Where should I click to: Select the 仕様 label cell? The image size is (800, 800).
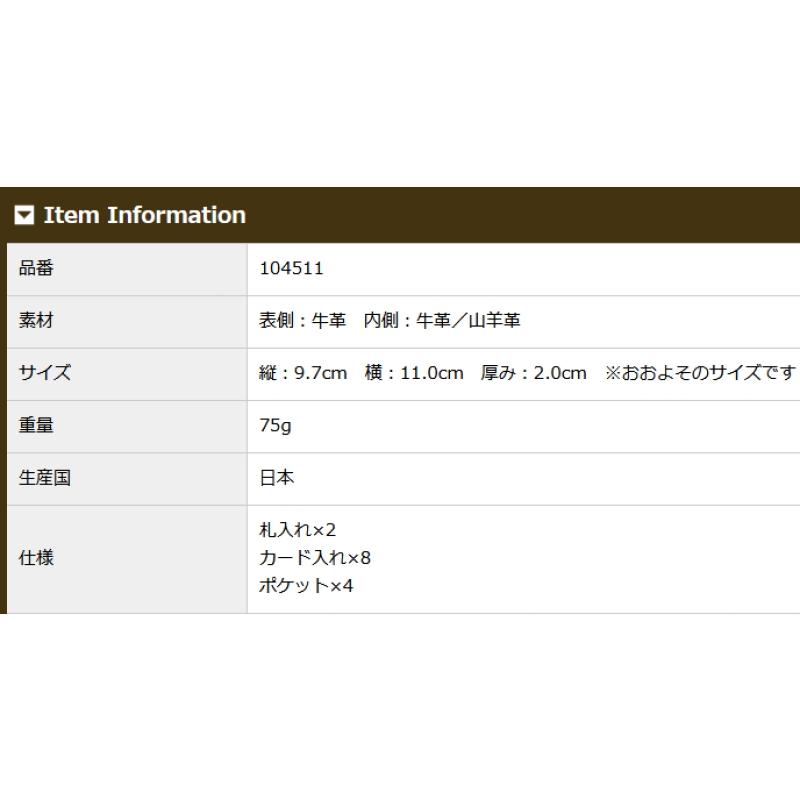click(x=127, y=559)
